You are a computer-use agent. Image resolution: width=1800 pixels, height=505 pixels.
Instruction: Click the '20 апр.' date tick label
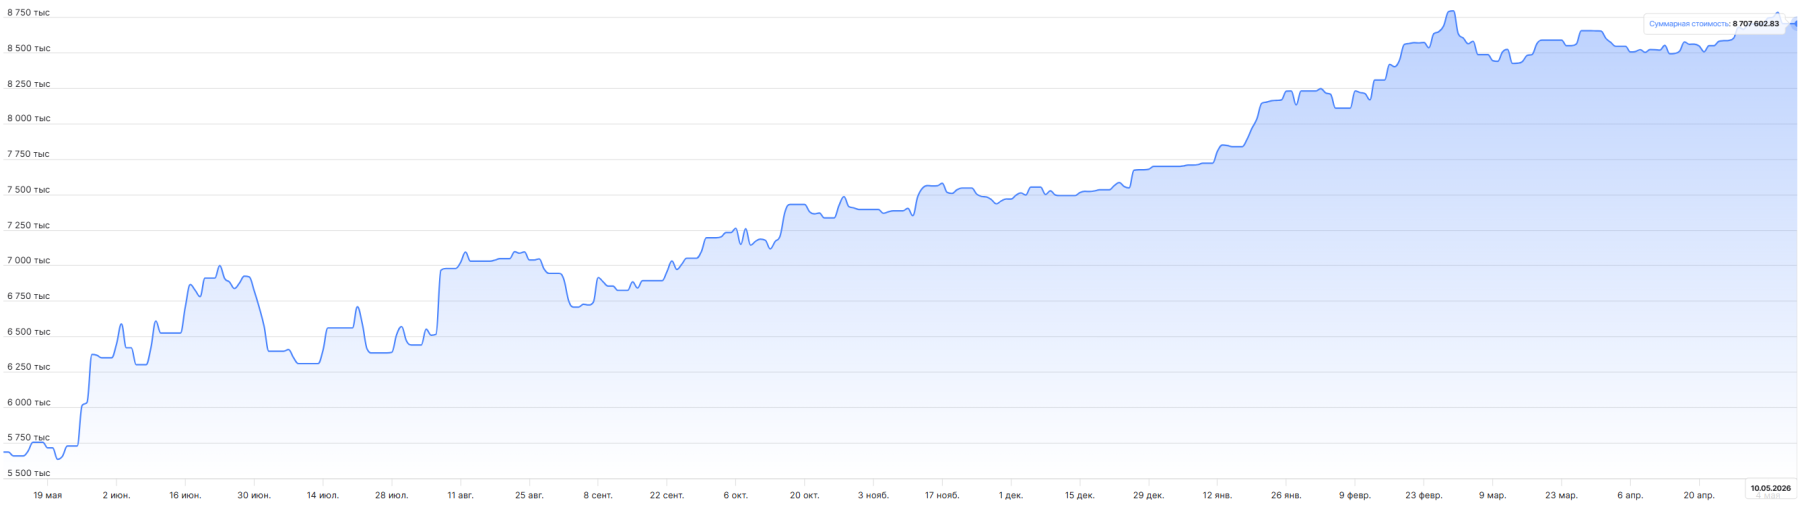(x=1698, y=495)
